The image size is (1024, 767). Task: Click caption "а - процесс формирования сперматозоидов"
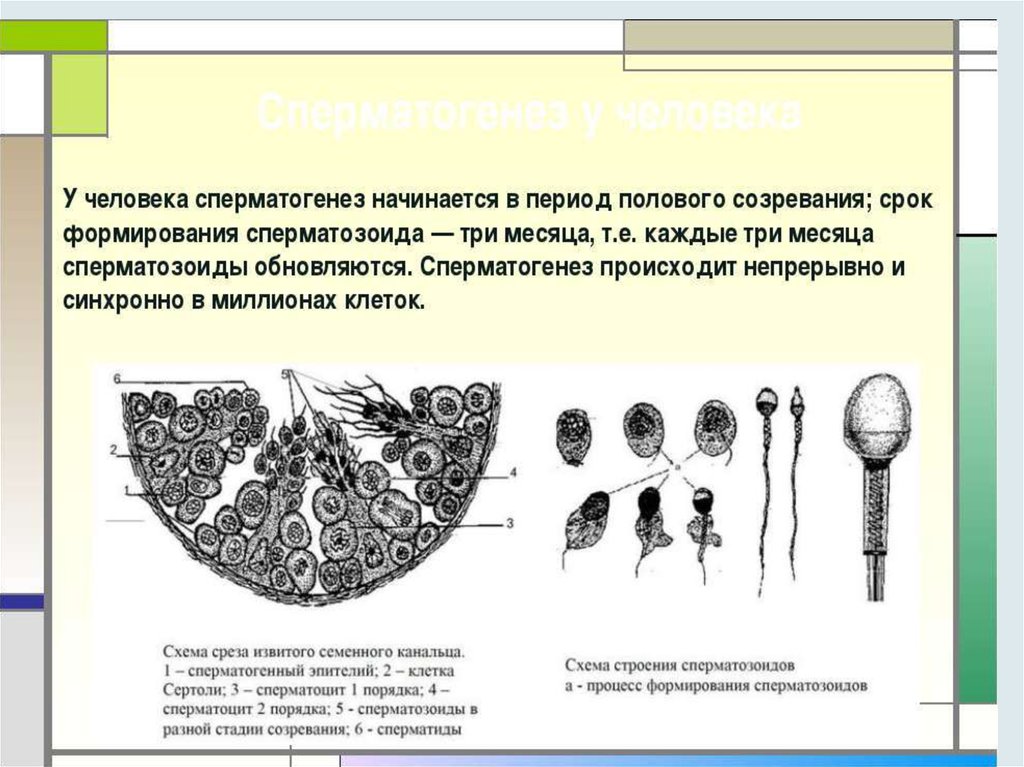point(716,686)
